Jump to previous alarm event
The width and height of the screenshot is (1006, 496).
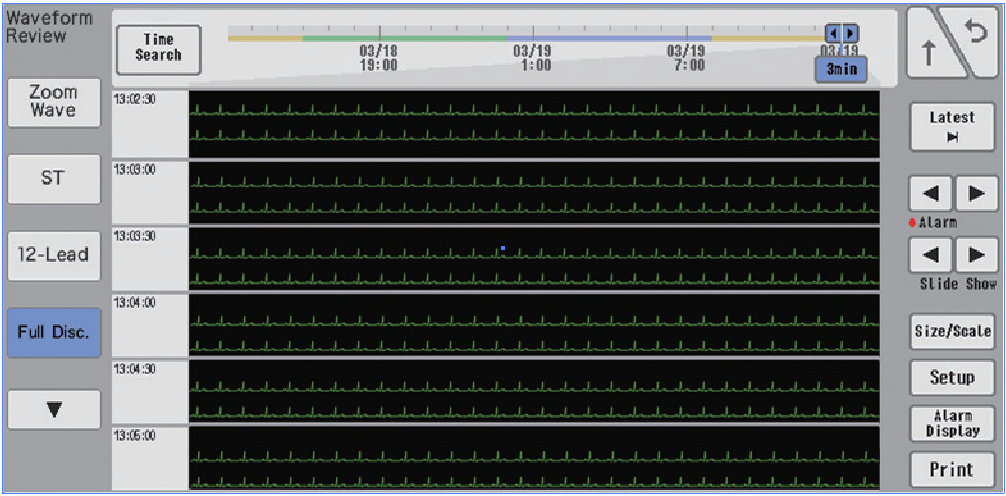tap(930, 193)
